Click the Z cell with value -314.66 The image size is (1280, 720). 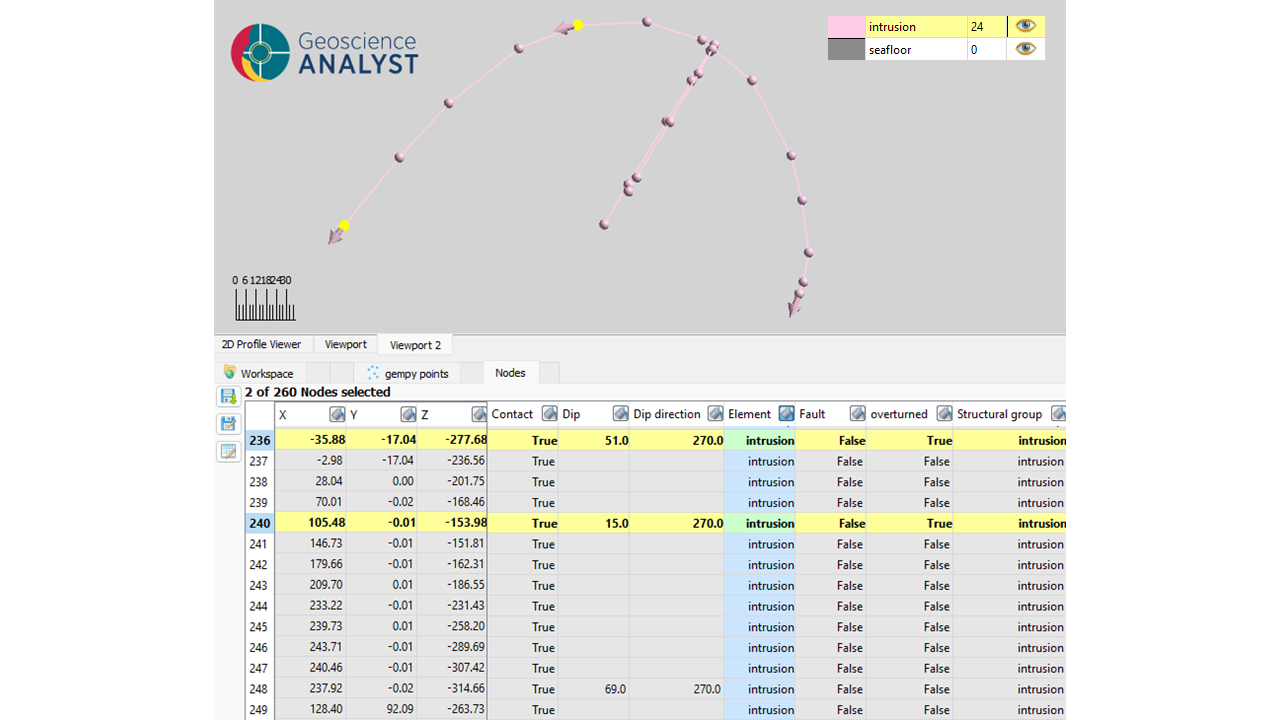click(452, 689)
